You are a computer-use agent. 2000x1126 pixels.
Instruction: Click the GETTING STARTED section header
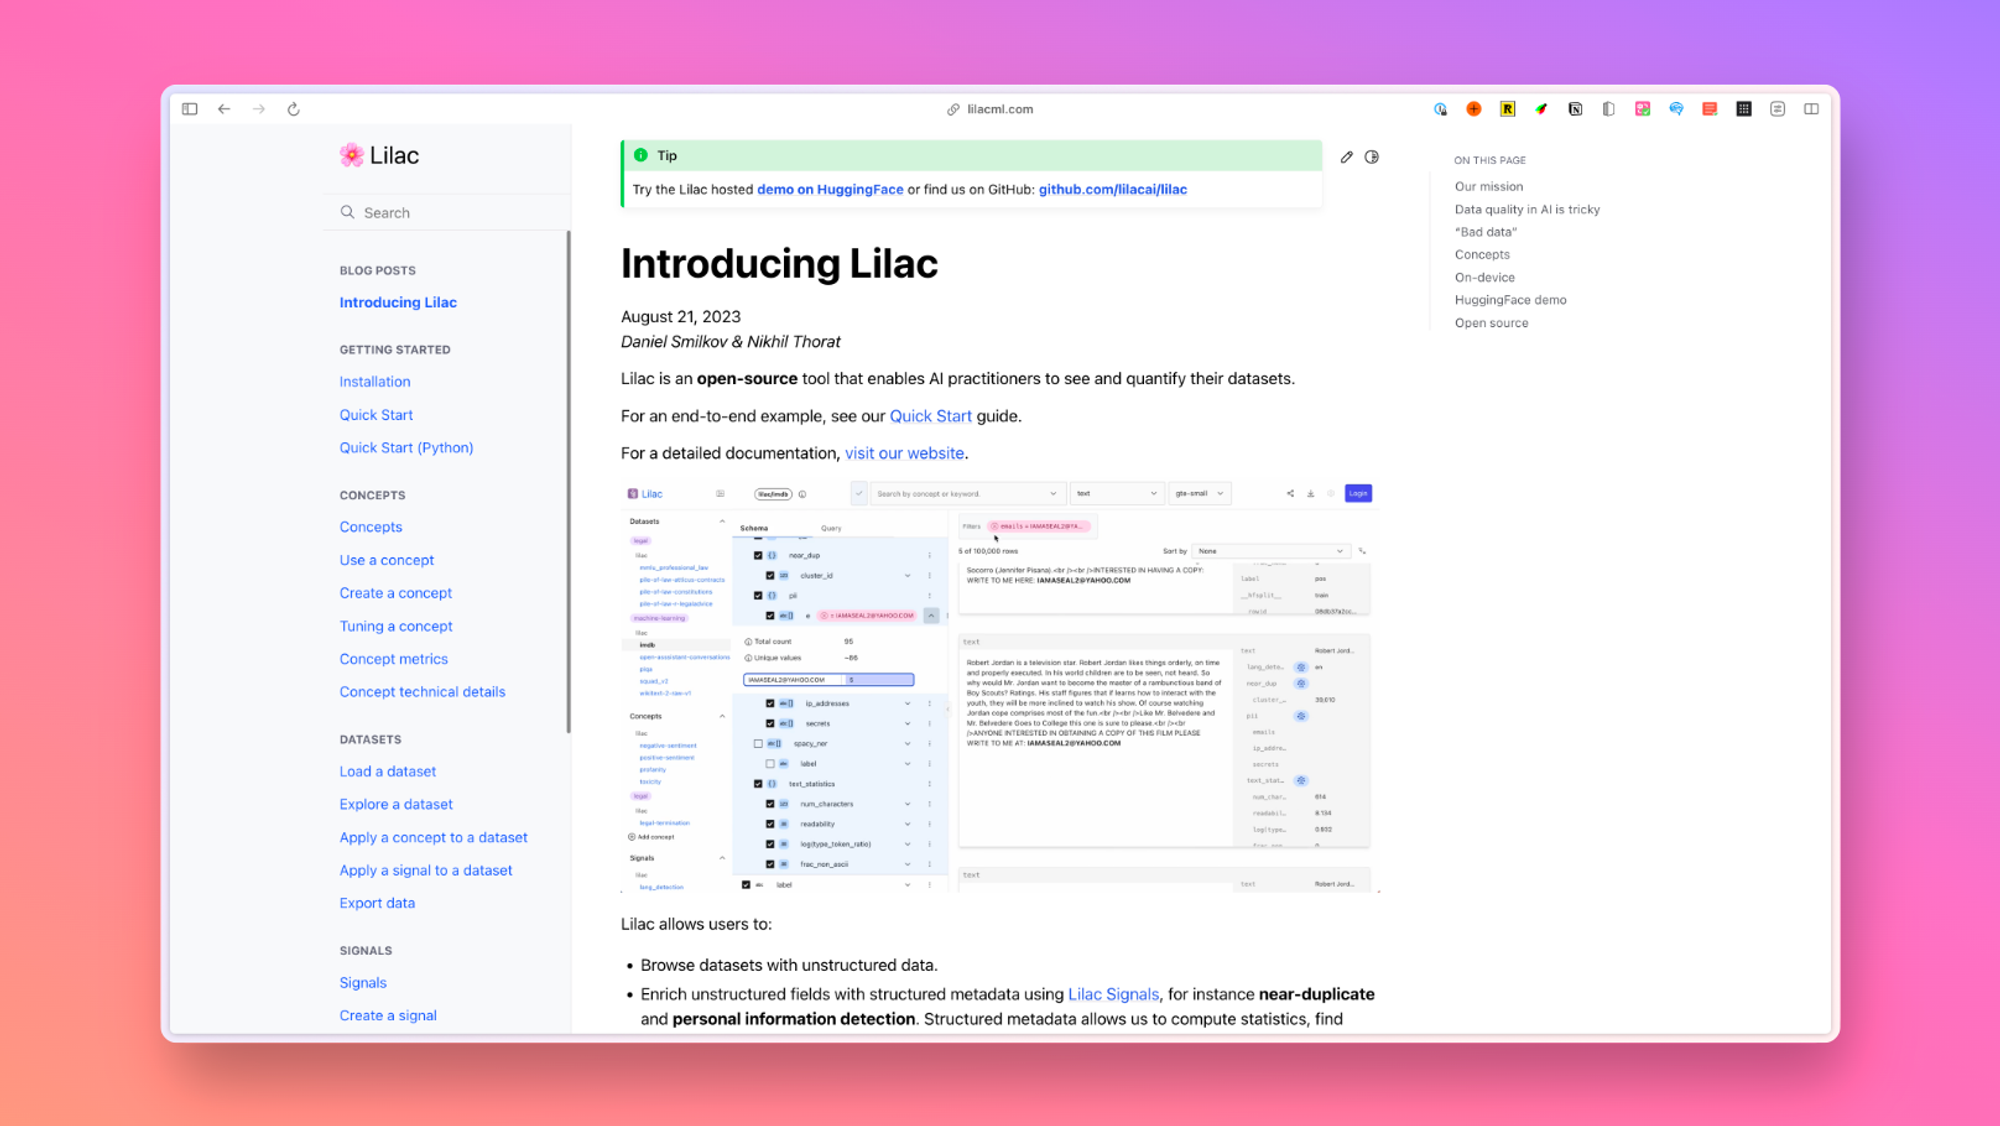[395, 350]
